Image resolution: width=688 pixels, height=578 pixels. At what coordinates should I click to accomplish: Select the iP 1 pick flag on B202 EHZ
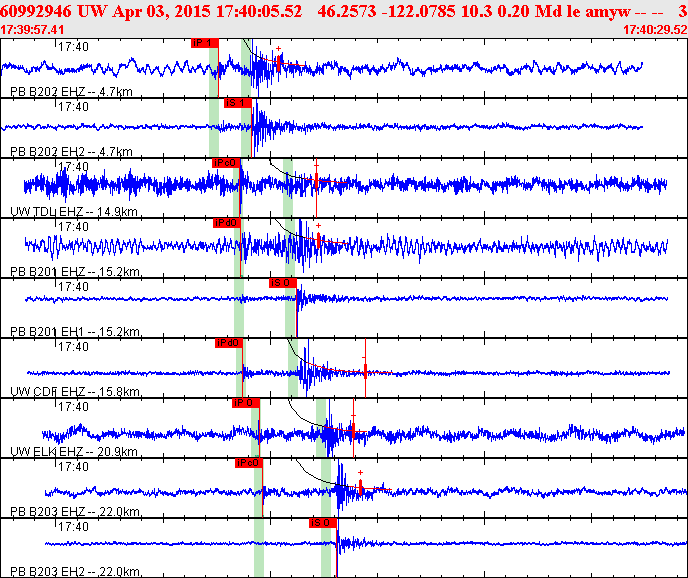(204, 43)
